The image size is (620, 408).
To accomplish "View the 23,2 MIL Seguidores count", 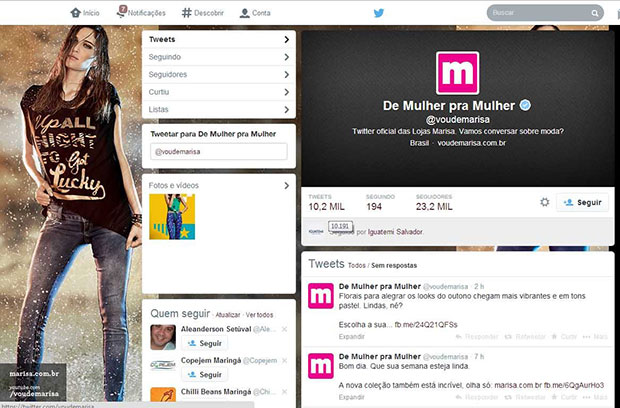I will tap(434, 203).
